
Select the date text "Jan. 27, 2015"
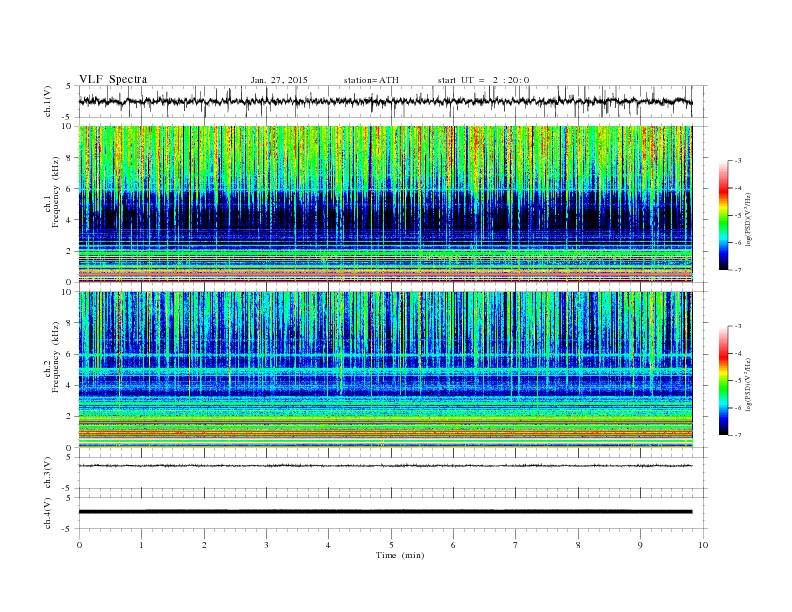pyautogui.click(x=279, y=80)
